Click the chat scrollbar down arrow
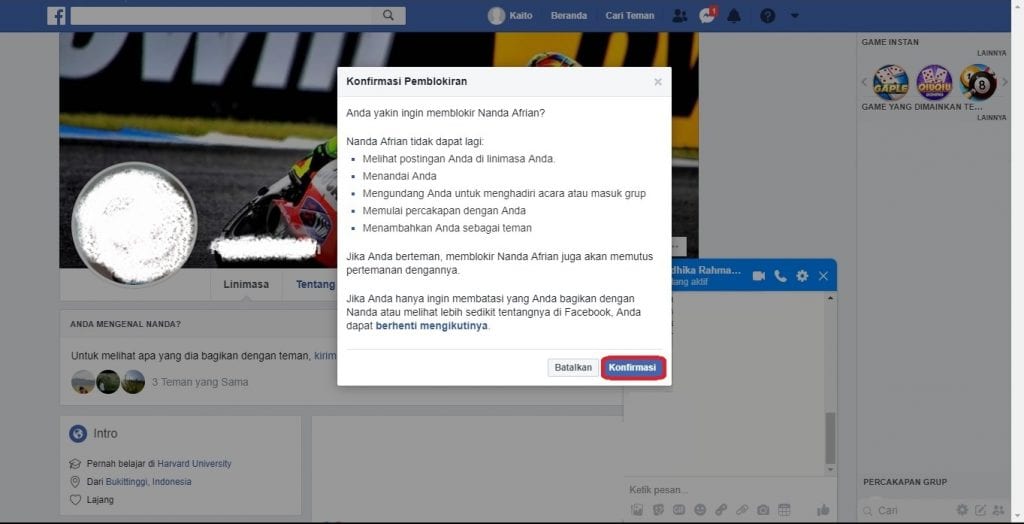Image resolution: width=1024 pixels, height=524 pixels. tap(830, 470)
